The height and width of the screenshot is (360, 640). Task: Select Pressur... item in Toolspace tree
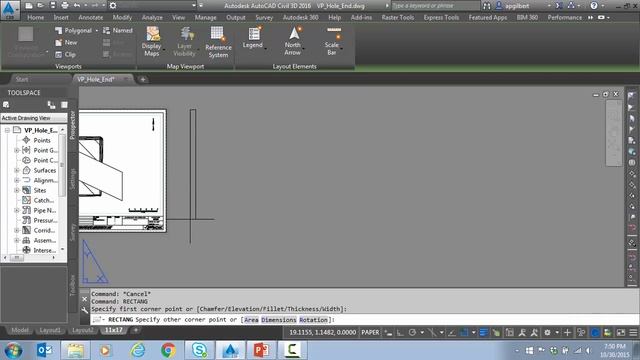(45, 220)
